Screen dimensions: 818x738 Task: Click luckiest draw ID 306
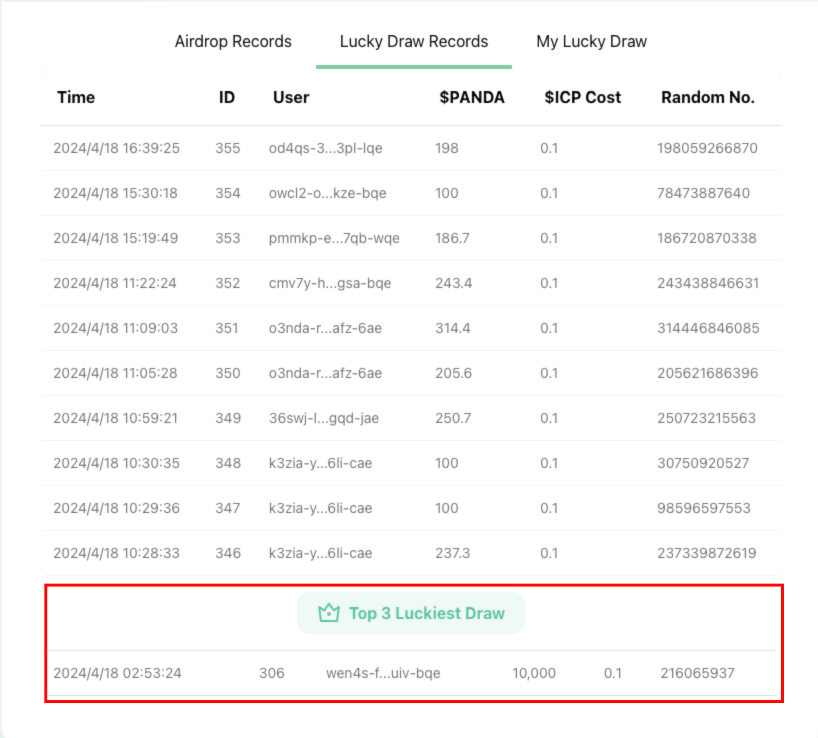pos(272,673)
